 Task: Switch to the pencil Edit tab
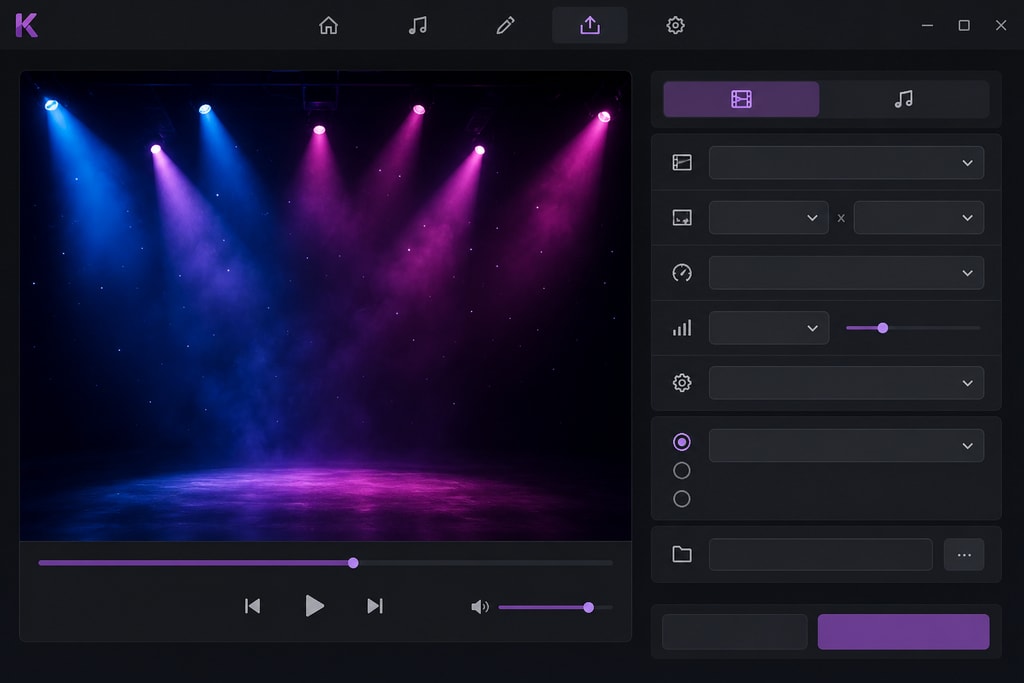[x=505, y=25]
